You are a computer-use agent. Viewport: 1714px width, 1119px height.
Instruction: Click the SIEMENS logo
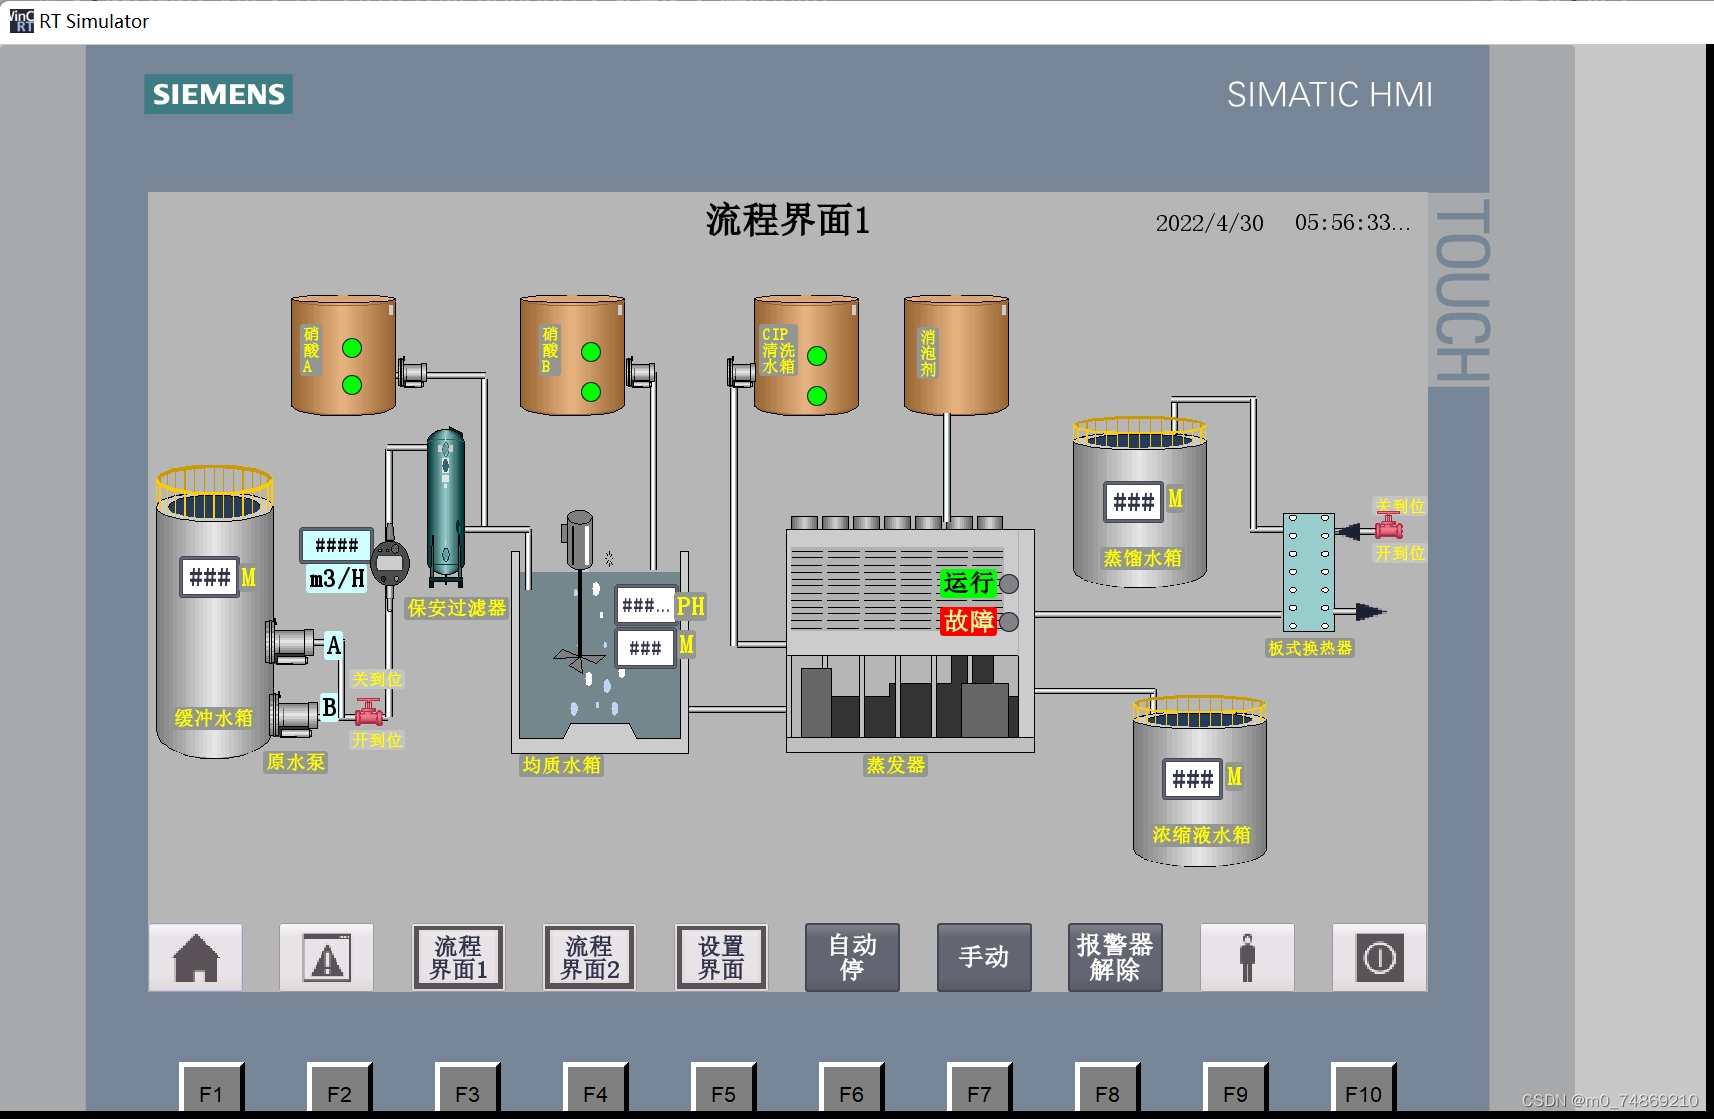point(218,94)
